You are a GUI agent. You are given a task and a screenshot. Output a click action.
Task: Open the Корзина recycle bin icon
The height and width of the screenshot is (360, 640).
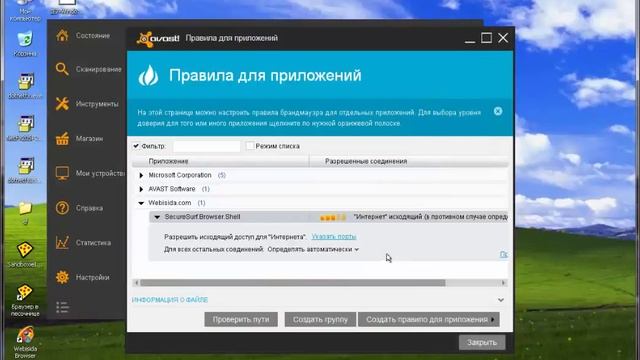[25, 43]
